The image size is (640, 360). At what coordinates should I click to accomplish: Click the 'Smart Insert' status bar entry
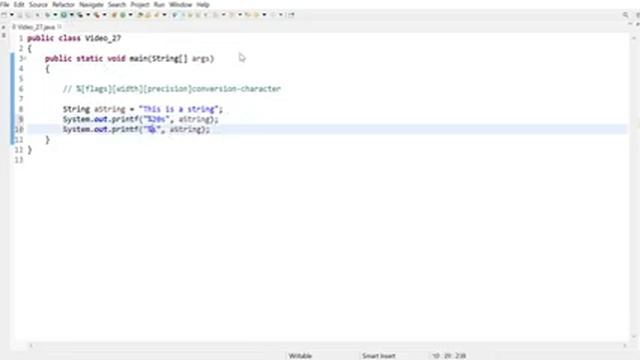click(x=378, y=356)
